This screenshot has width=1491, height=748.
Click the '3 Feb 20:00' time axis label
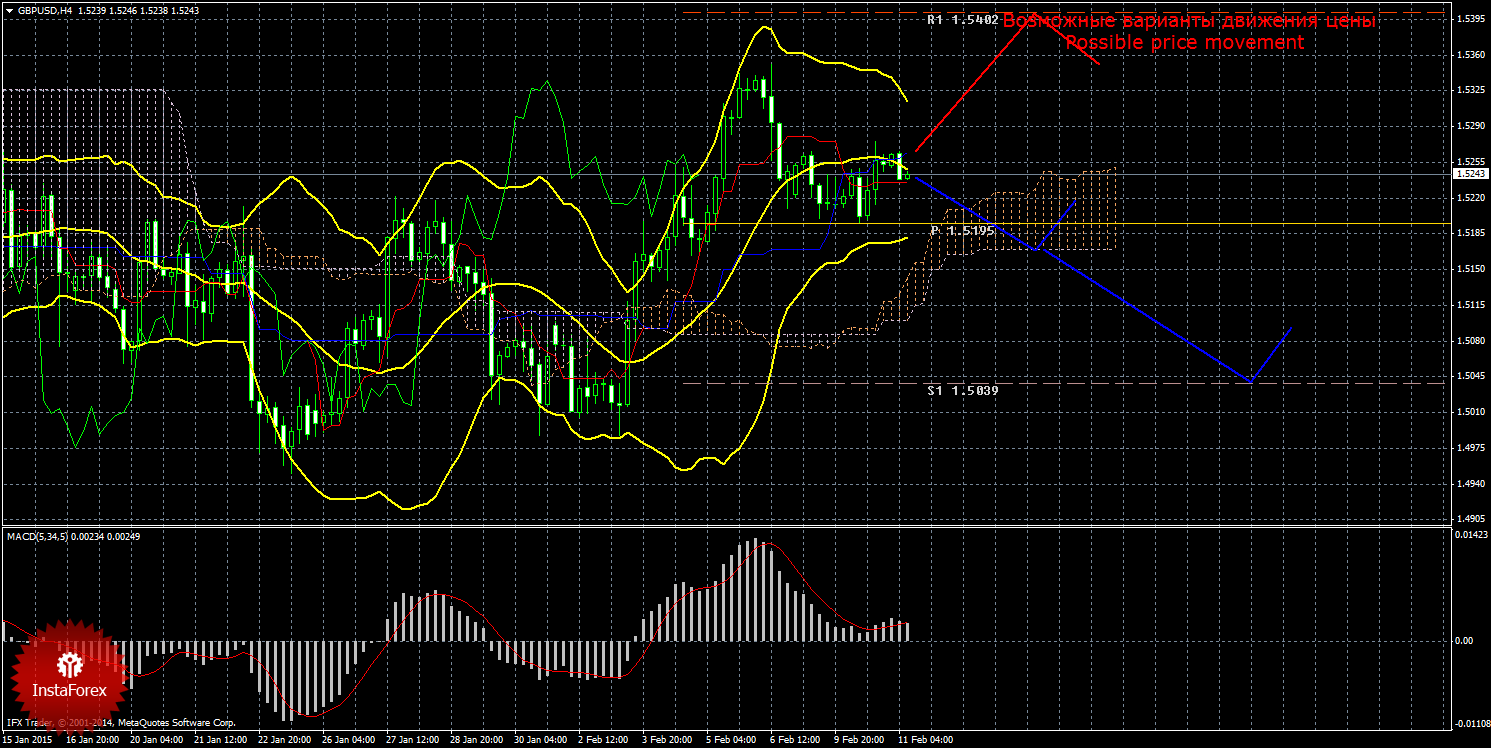[667, 741]
